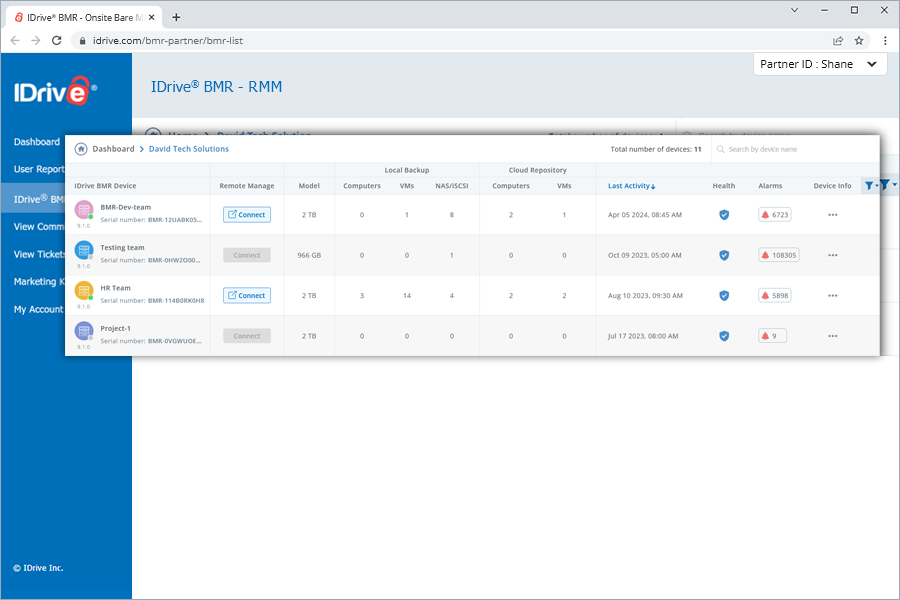Click the Aug 10 2023, 09:30 AM activity date
Viewport: 900px width, 600px height.
(645, 296)
